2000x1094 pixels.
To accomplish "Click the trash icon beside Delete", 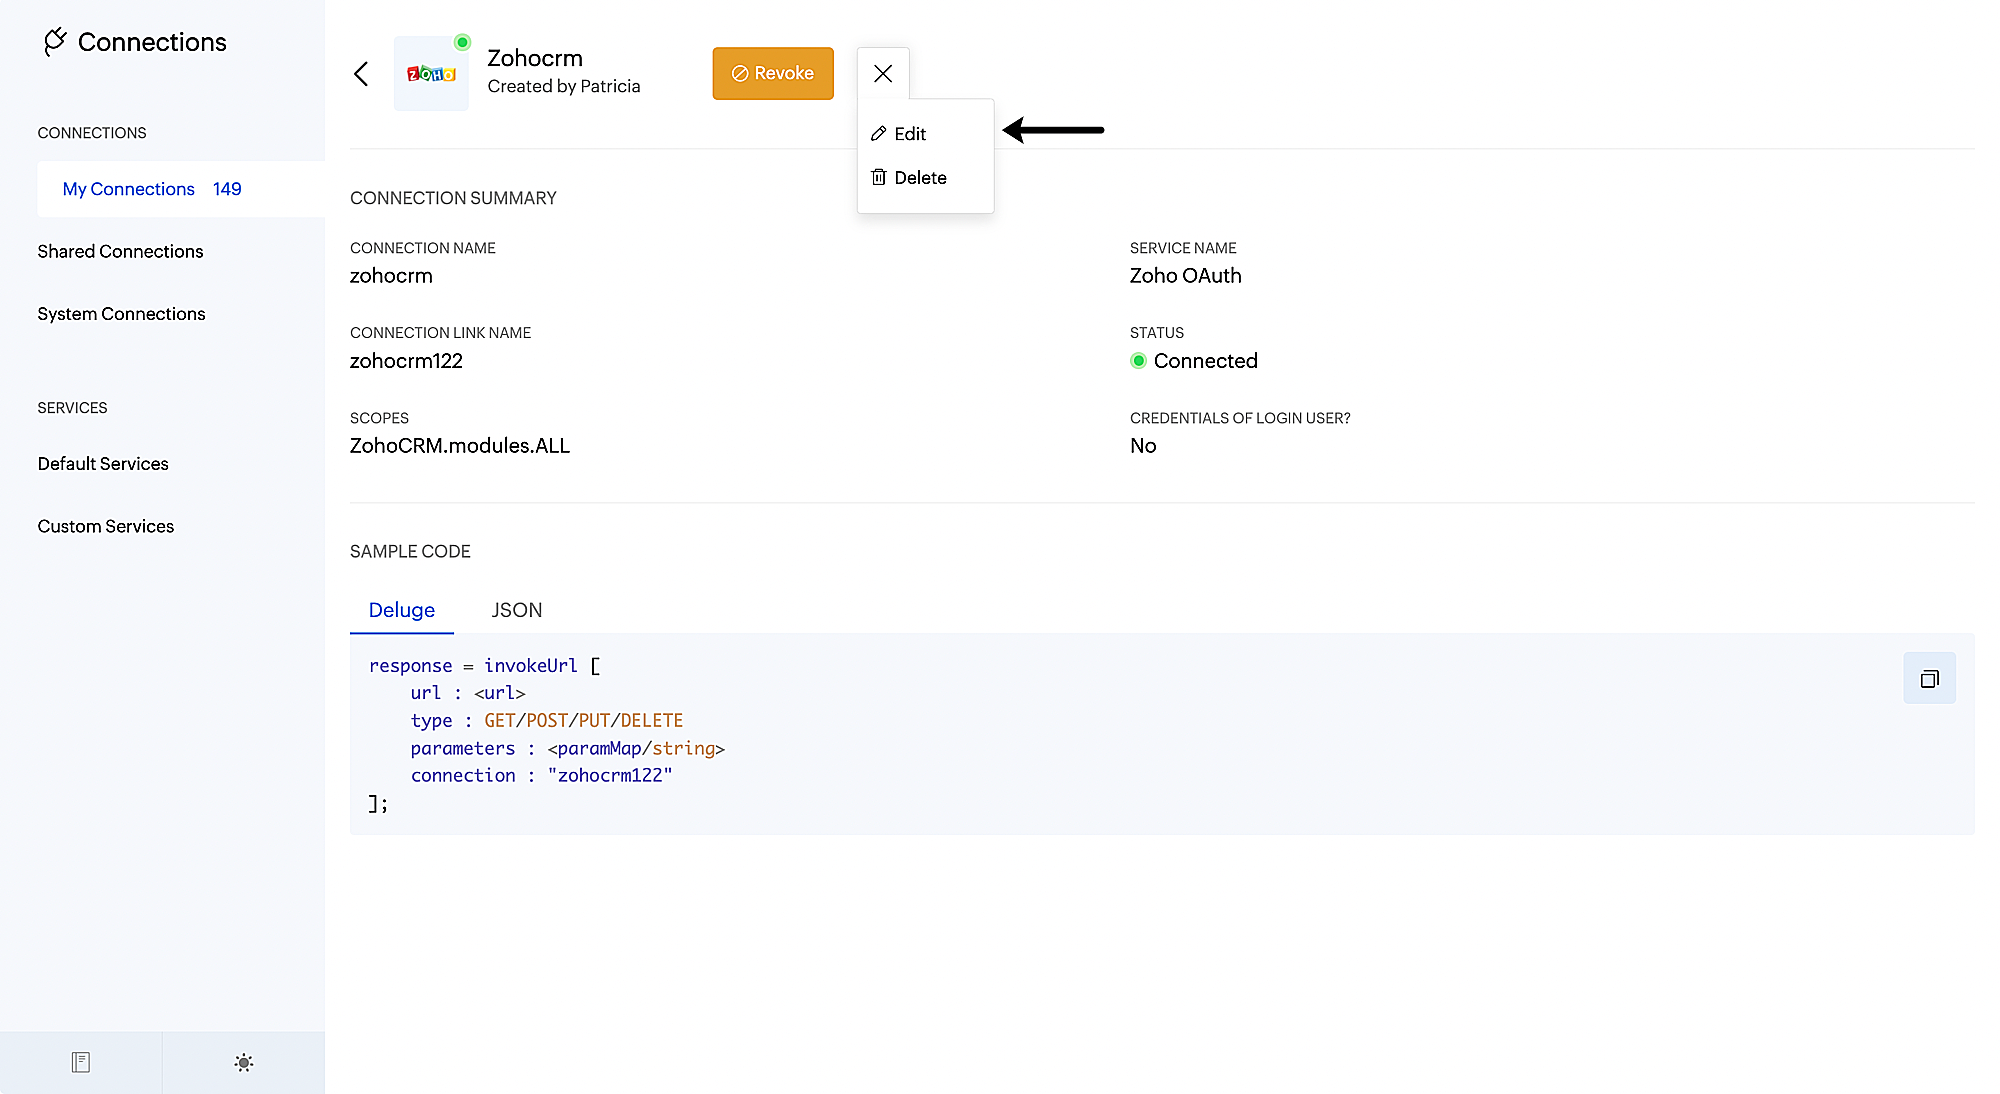I will click(879, 177).
